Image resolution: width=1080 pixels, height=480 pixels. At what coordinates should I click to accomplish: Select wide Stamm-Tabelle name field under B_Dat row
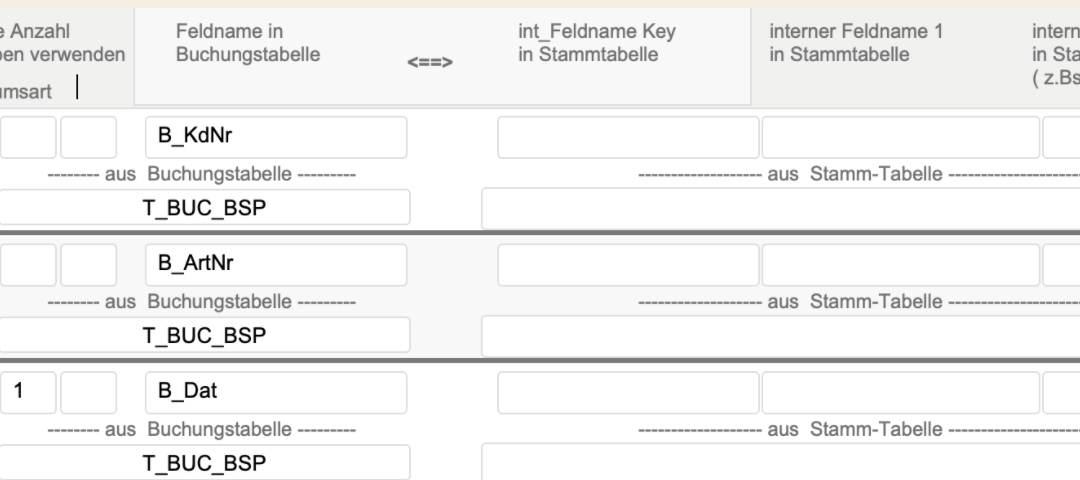(x=780, y=463)
